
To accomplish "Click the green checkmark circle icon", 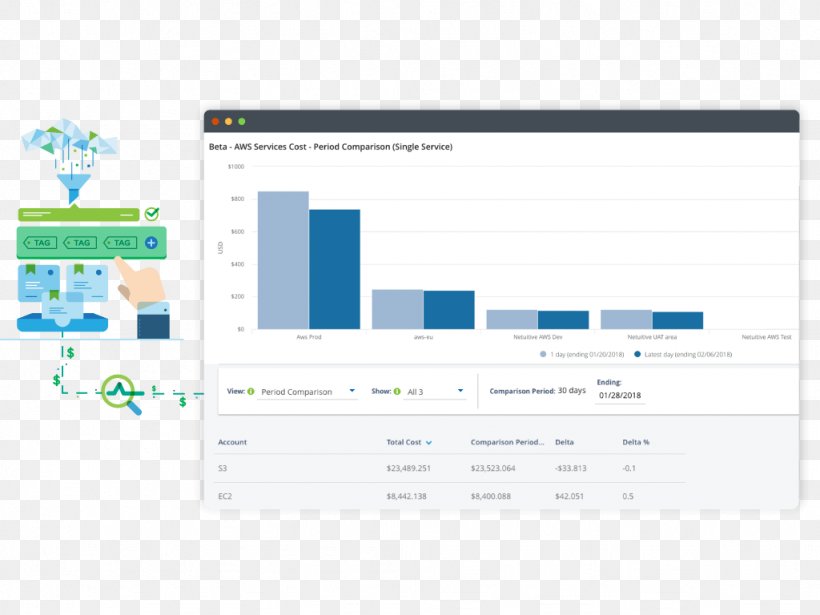I will click(152, 213).
